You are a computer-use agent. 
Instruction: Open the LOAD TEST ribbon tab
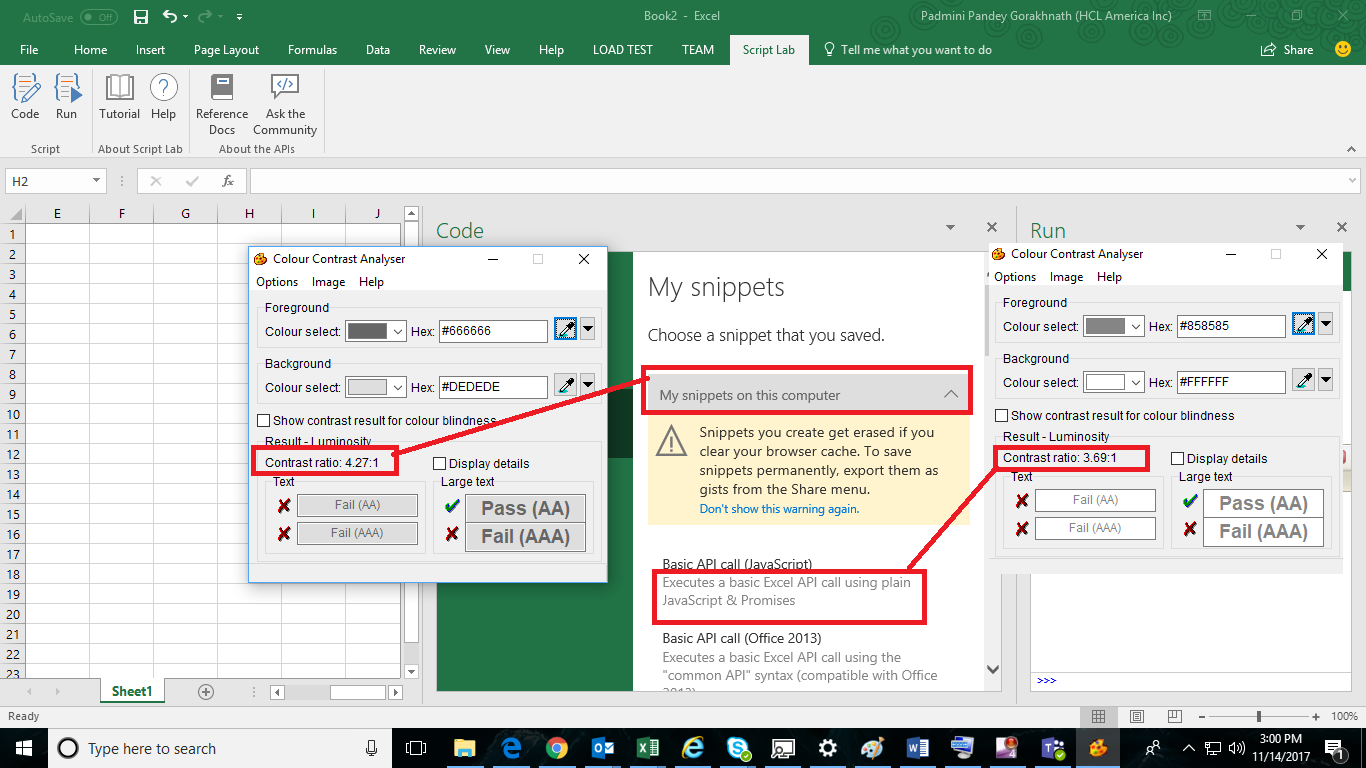point(623,49)
